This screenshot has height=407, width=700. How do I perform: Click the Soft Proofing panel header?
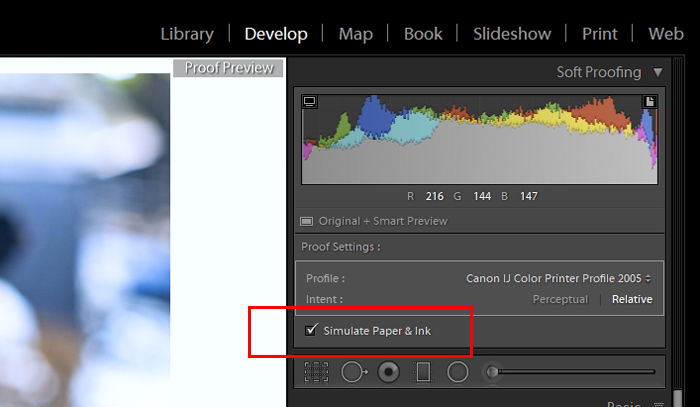click(x=599, y=72)
